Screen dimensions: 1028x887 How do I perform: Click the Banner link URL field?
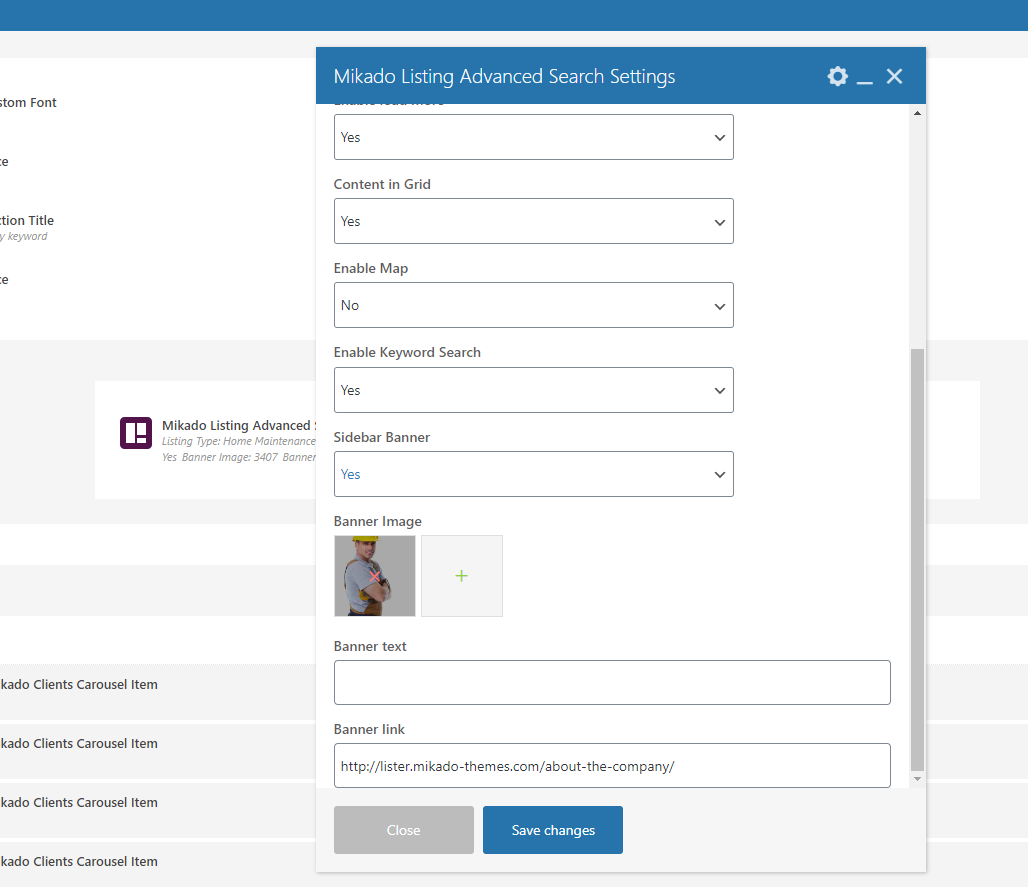pos(612,766)
